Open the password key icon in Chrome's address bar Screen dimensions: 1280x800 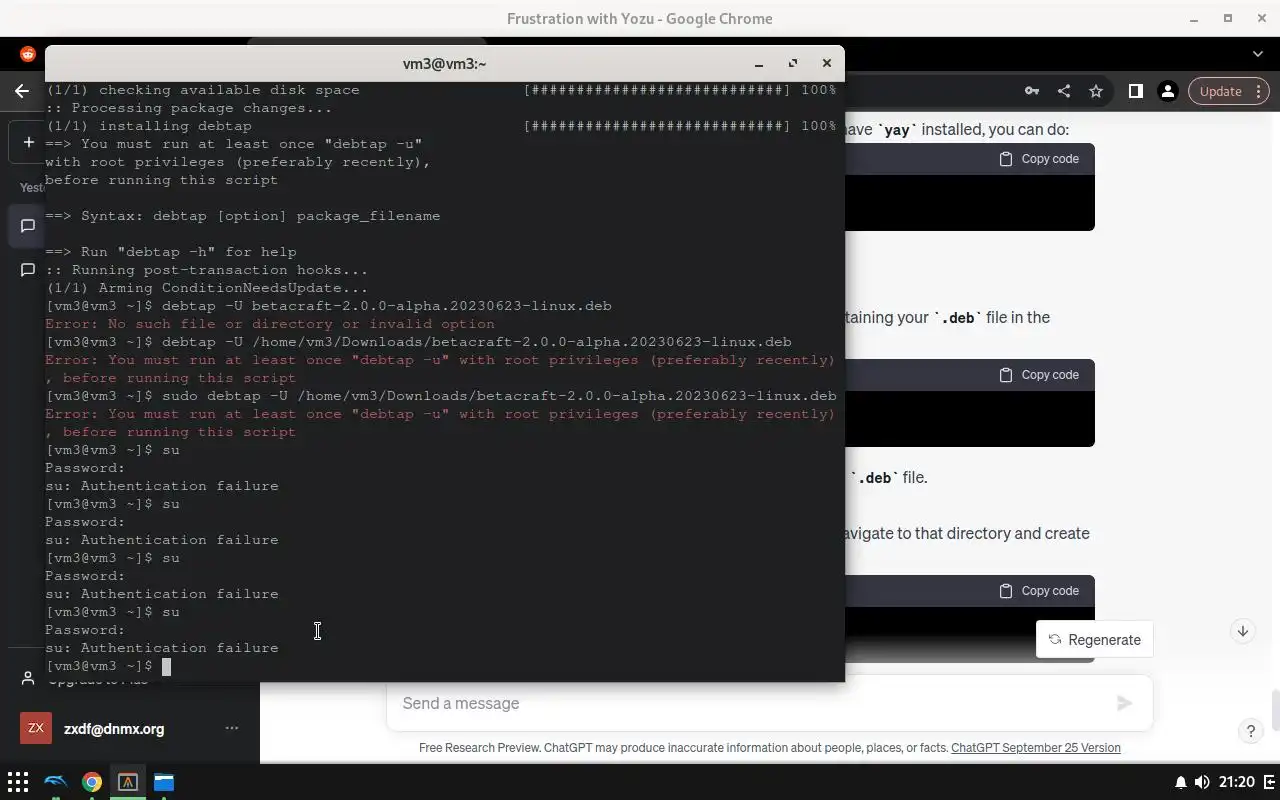tap(1032, 91)
